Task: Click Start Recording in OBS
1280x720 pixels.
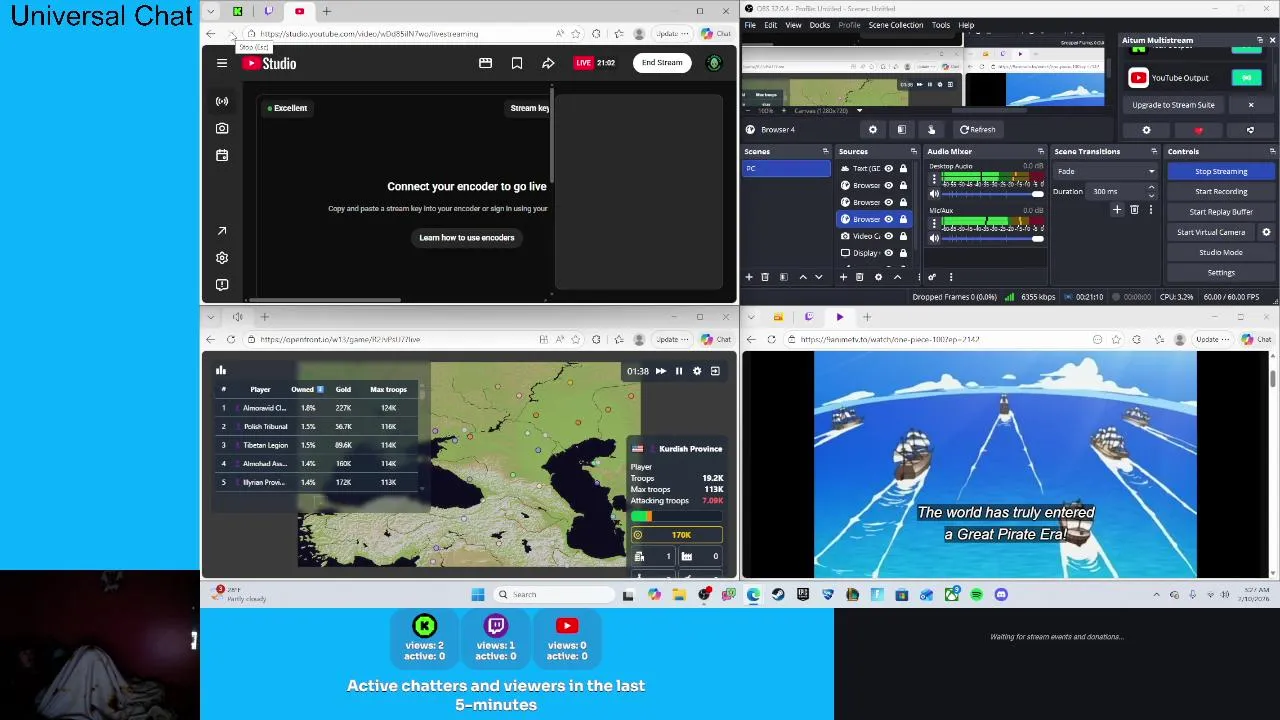Action: click(x=1221, y=191)
